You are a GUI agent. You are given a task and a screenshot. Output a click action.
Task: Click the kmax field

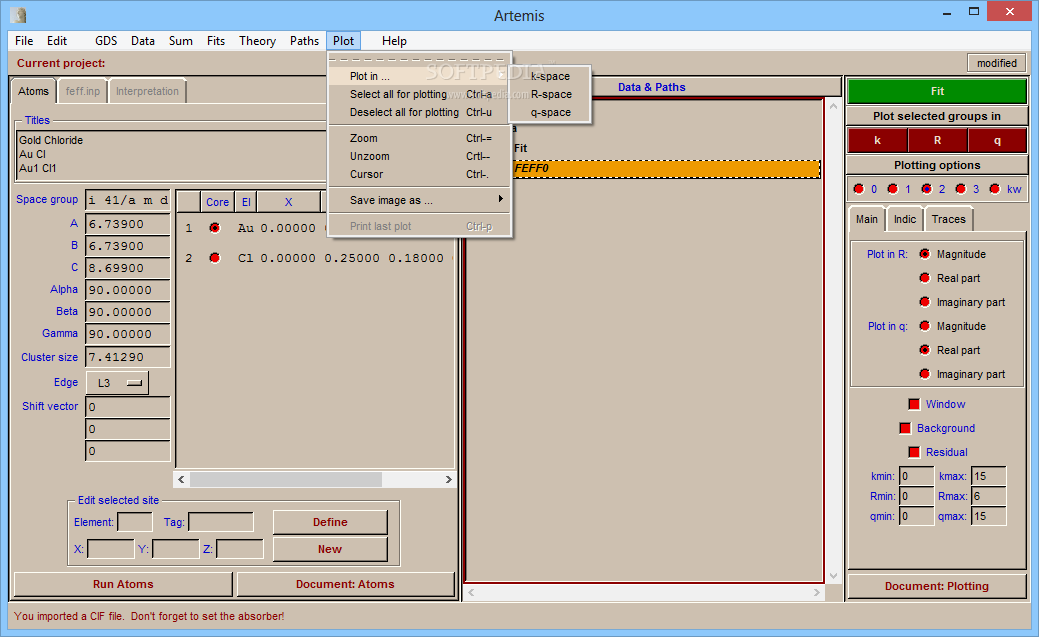point(989,476)
